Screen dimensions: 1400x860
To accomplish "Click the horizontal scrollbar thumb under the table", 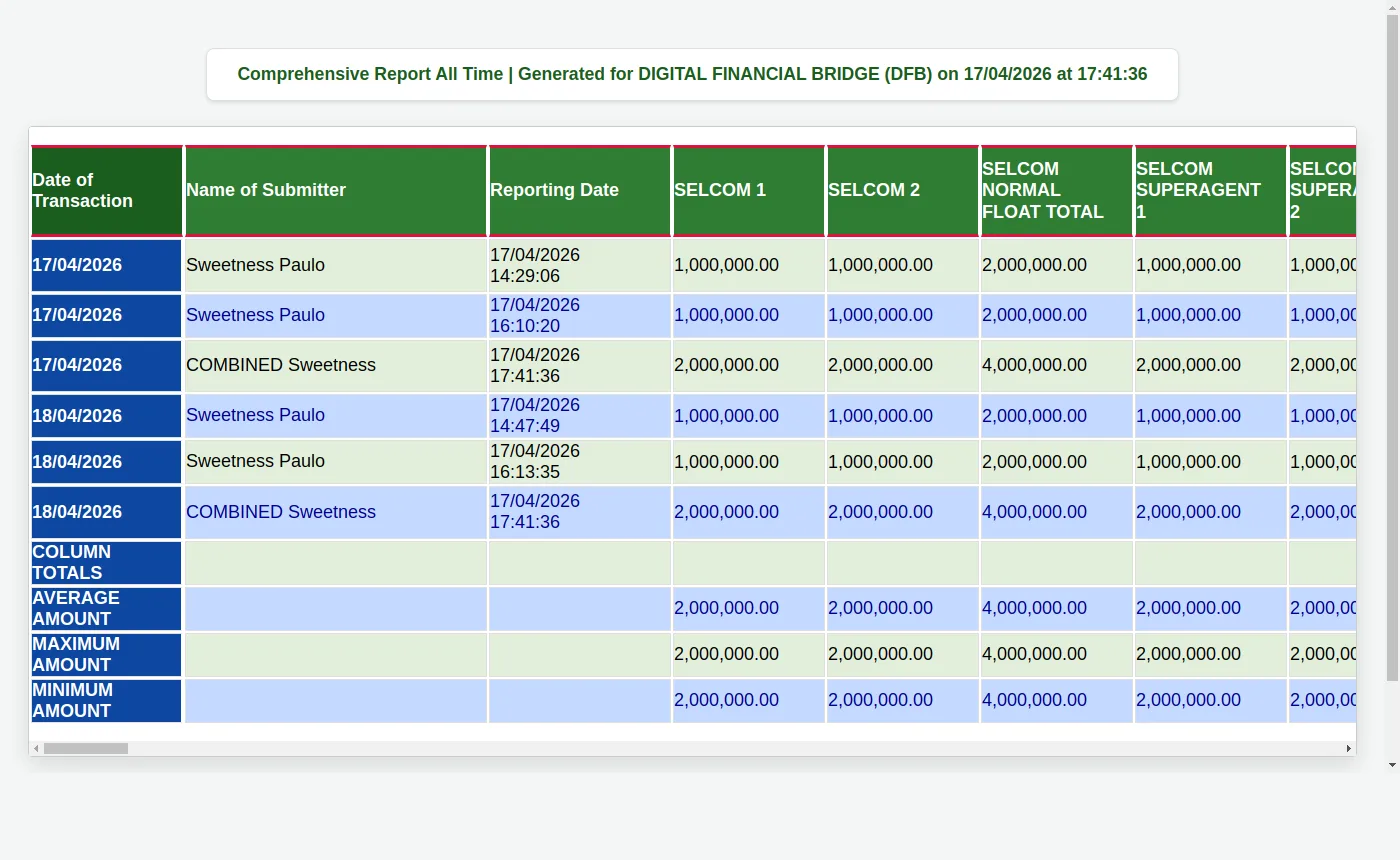I will (x=86, y=748).
